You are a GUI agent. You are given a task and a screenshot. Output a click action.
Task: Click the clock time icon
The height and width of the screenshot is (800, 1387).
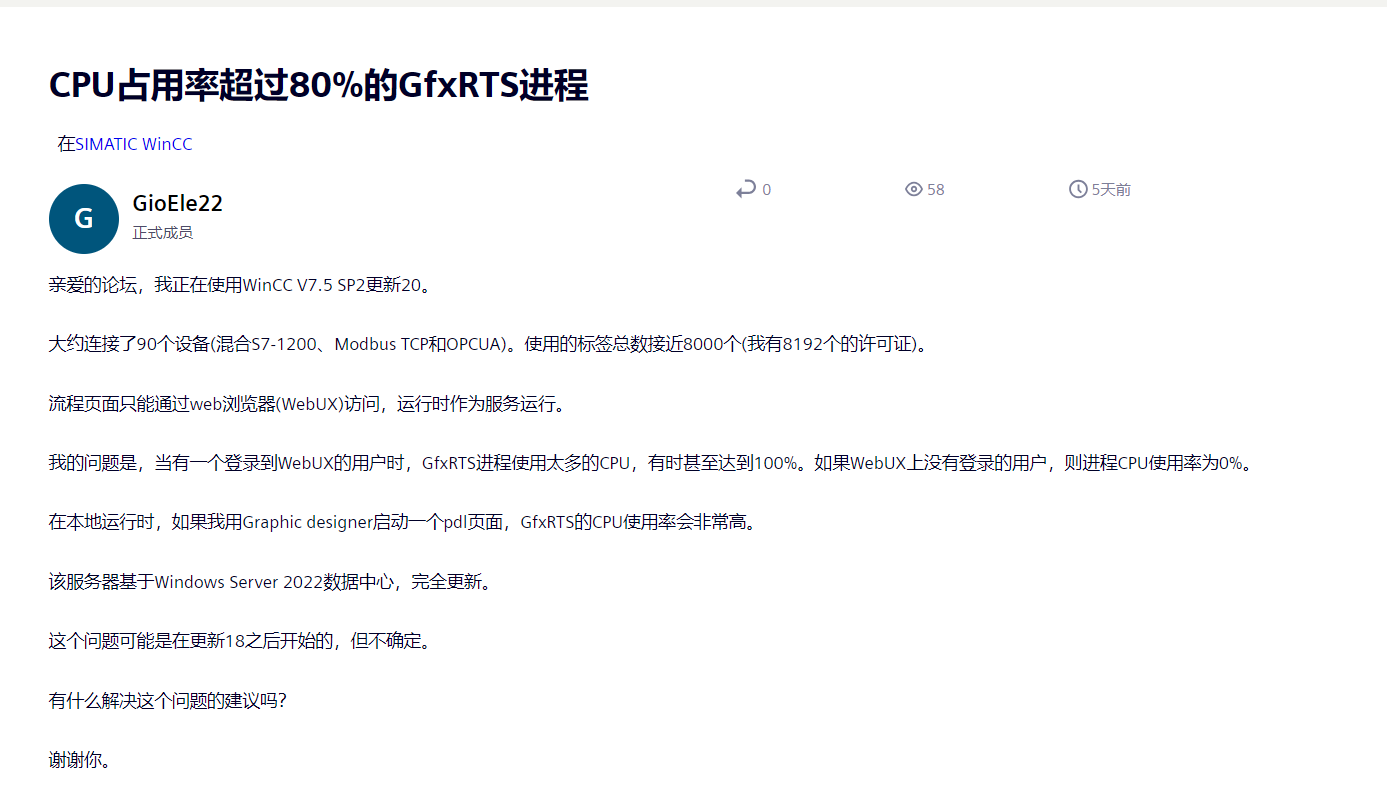click(1077, 189)
